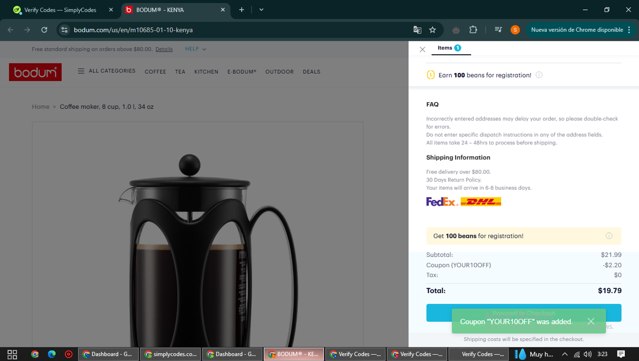Click the blue checkout button

[x=524, y=313]
